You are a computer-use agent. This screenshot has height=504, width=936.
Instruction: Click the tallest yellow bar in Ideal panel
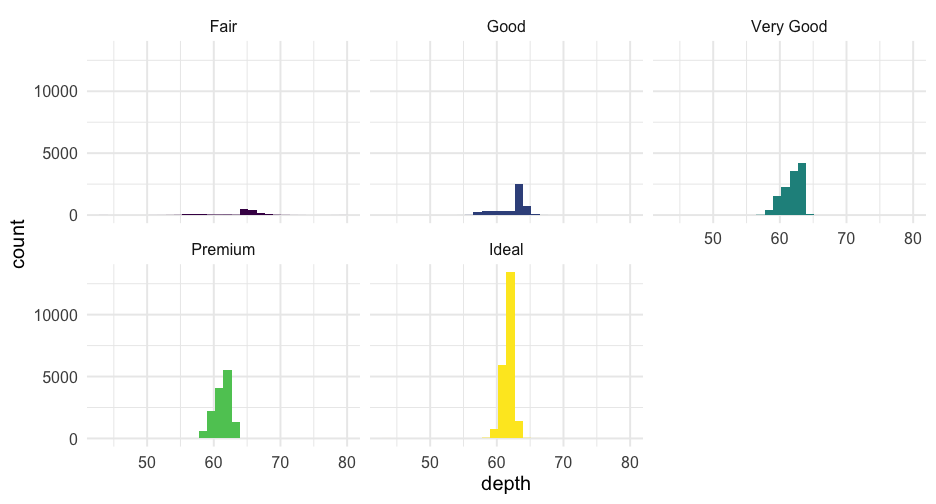click(510, 350)
